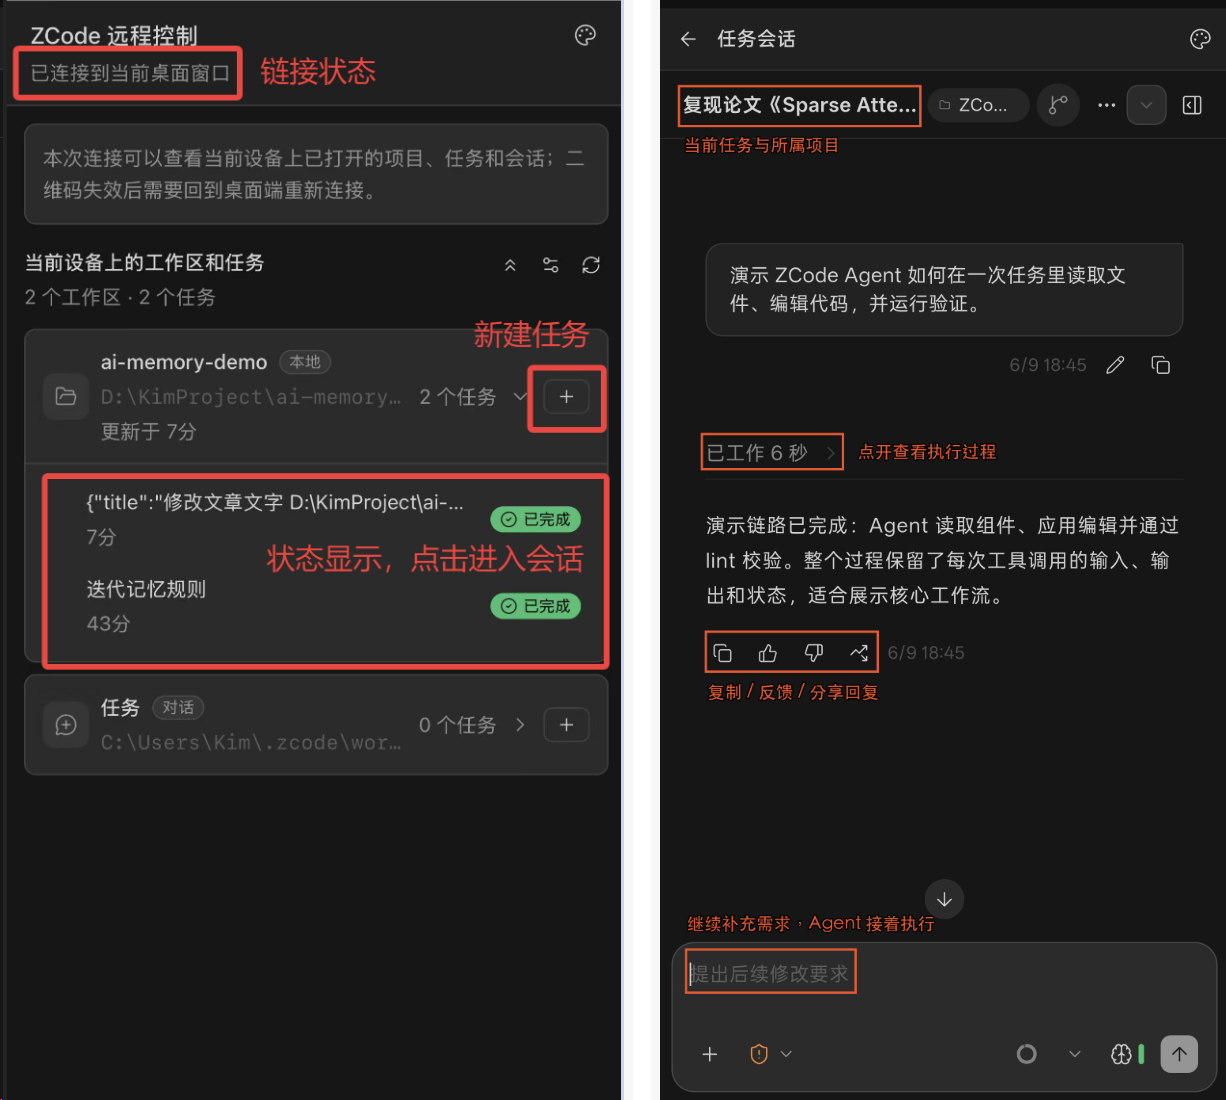Viewport: 1226px width, 1100px height.
Task: Copy the user message dated 6/9 18:45
Action: [x=1160, y=365]
